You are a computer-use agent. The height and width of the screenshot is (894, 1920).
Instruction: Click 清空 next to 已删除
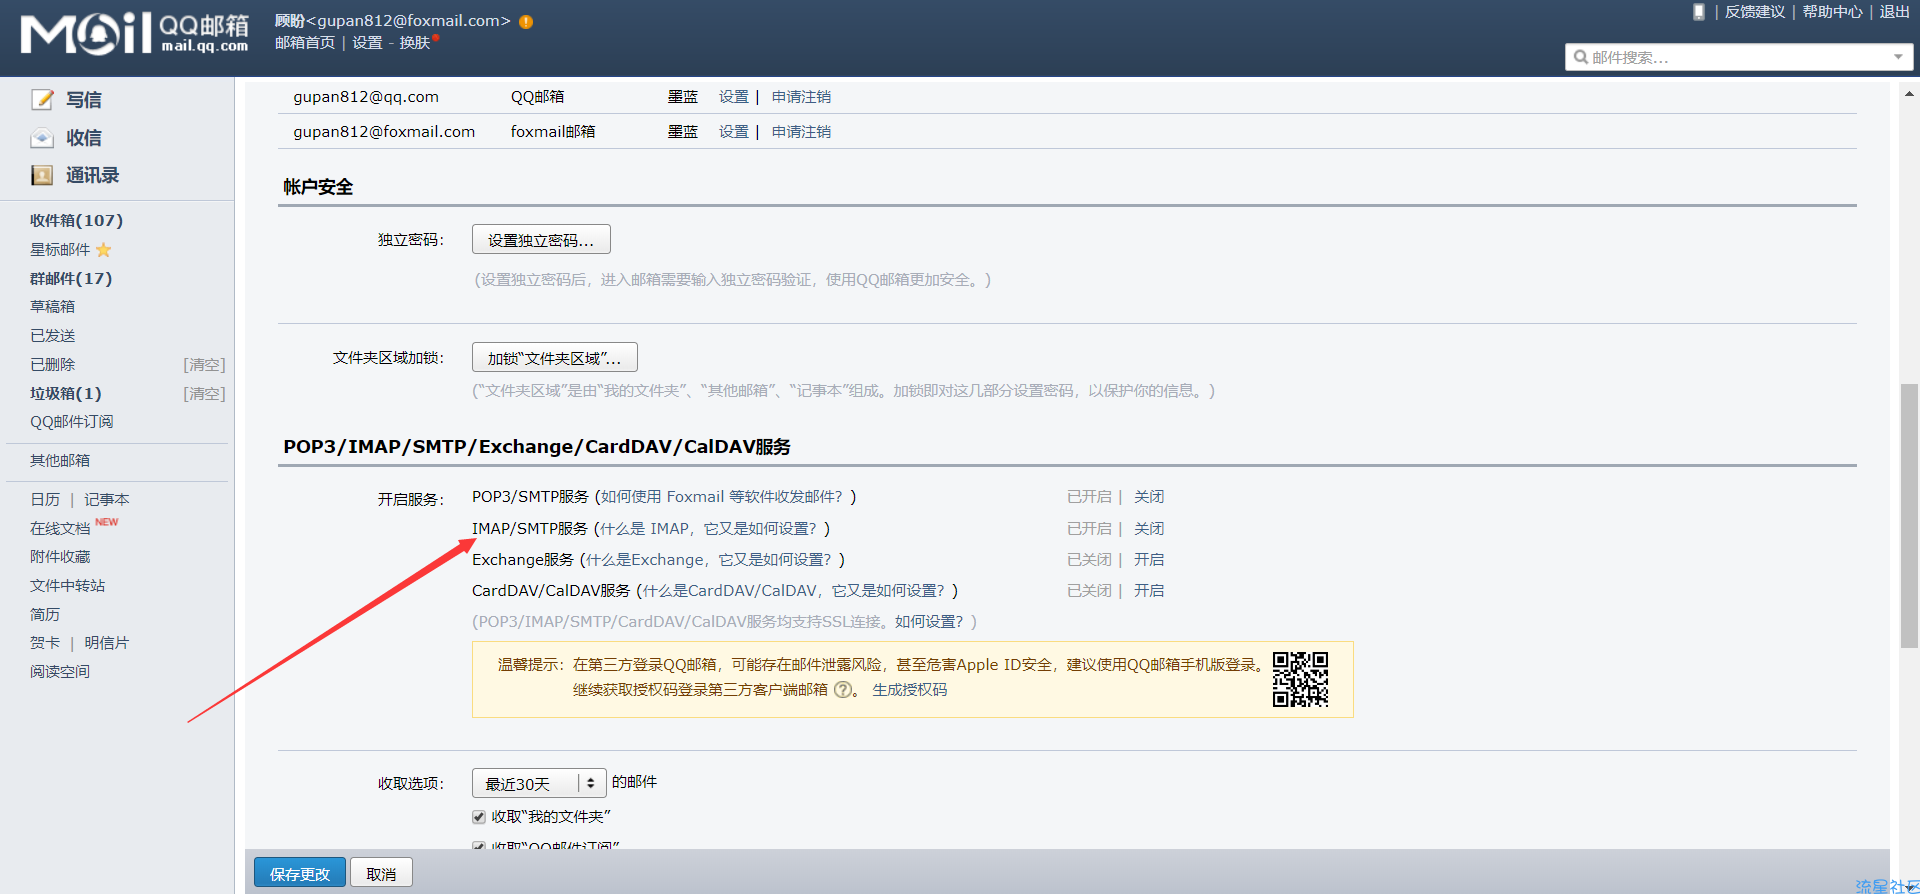(x=204, y=365)
